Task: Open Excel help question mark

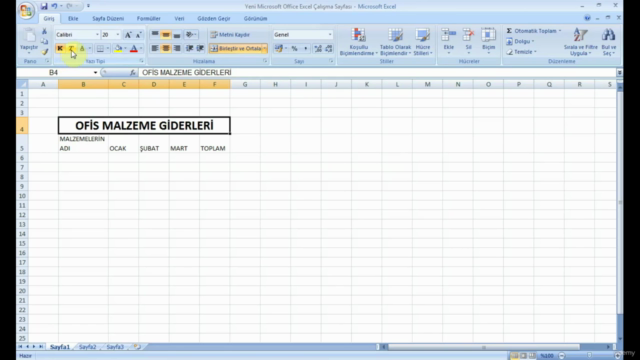Action: click(x=587, y=18)
